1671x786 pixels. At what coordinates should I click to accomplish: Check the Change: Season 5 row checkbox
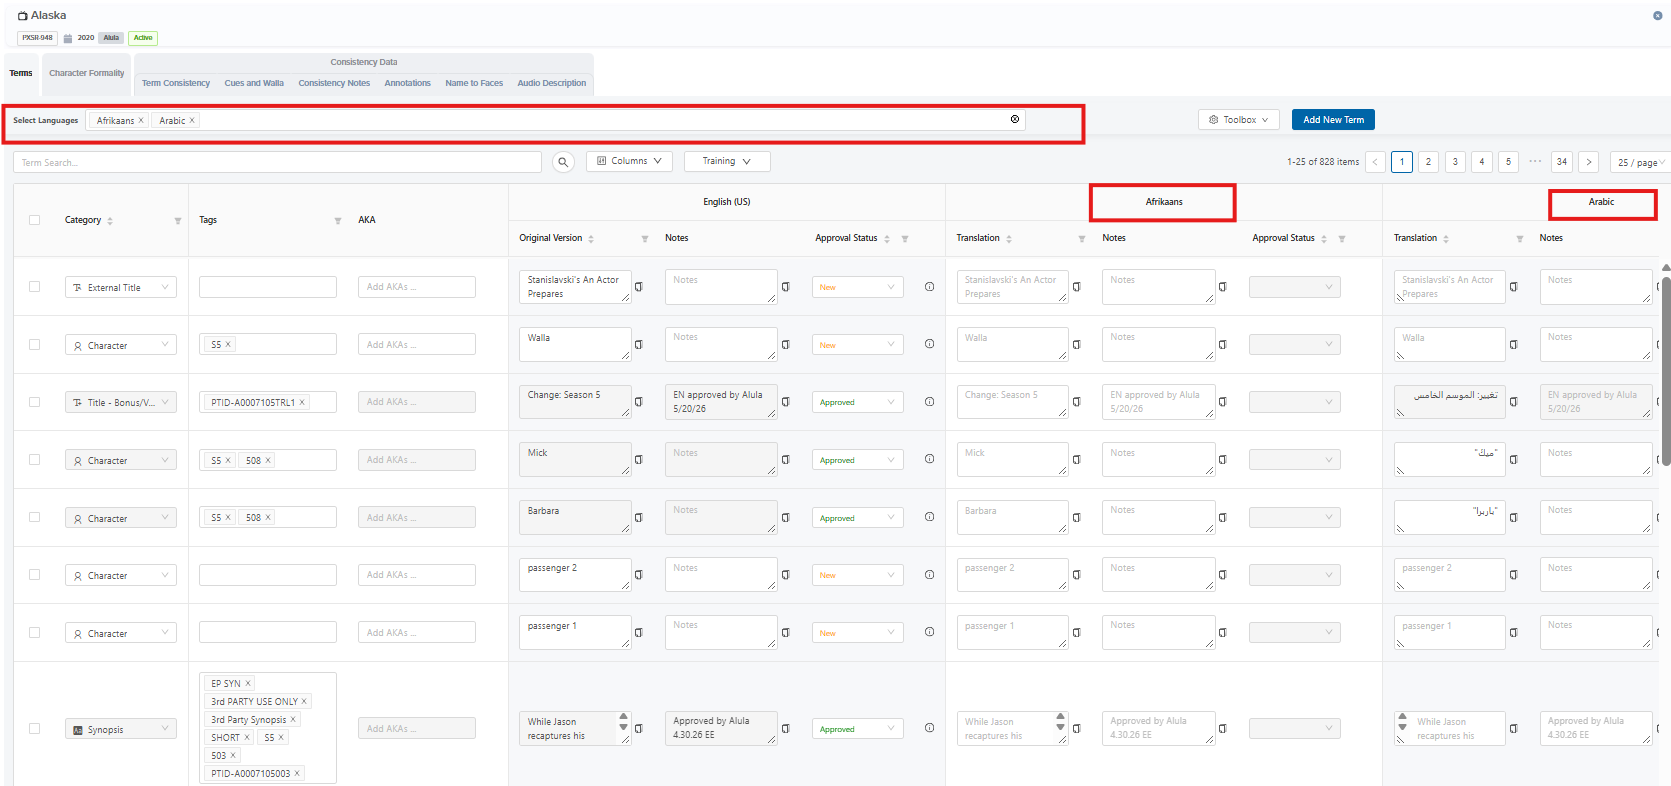pyautogui.click(x=35, y=402)
